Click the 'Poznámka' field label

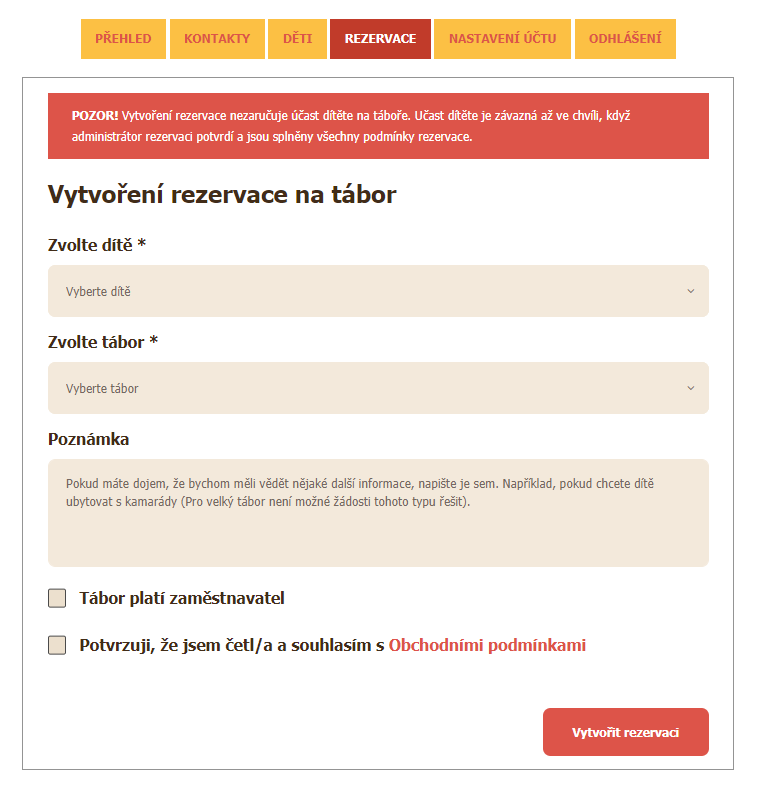click(89, 439)
